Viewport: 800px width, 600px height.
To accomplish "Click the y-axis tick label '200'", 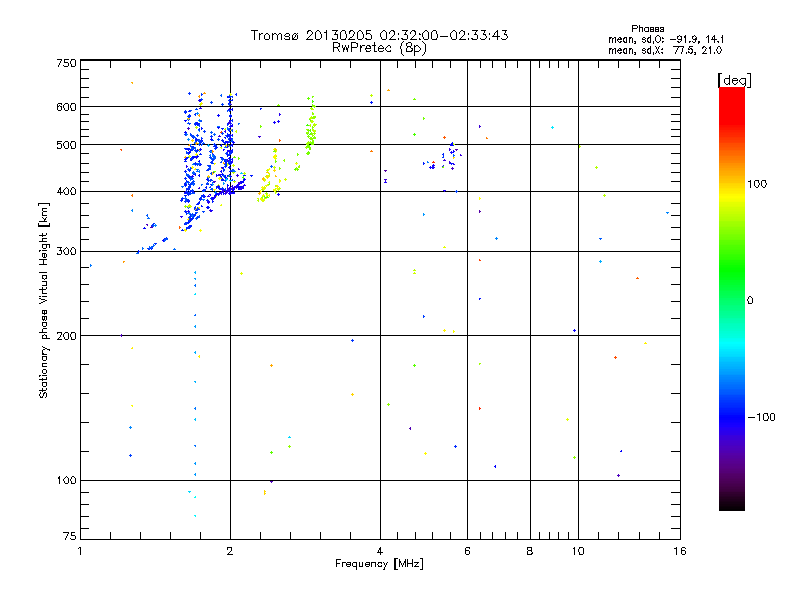I will [x=66, y=336].
